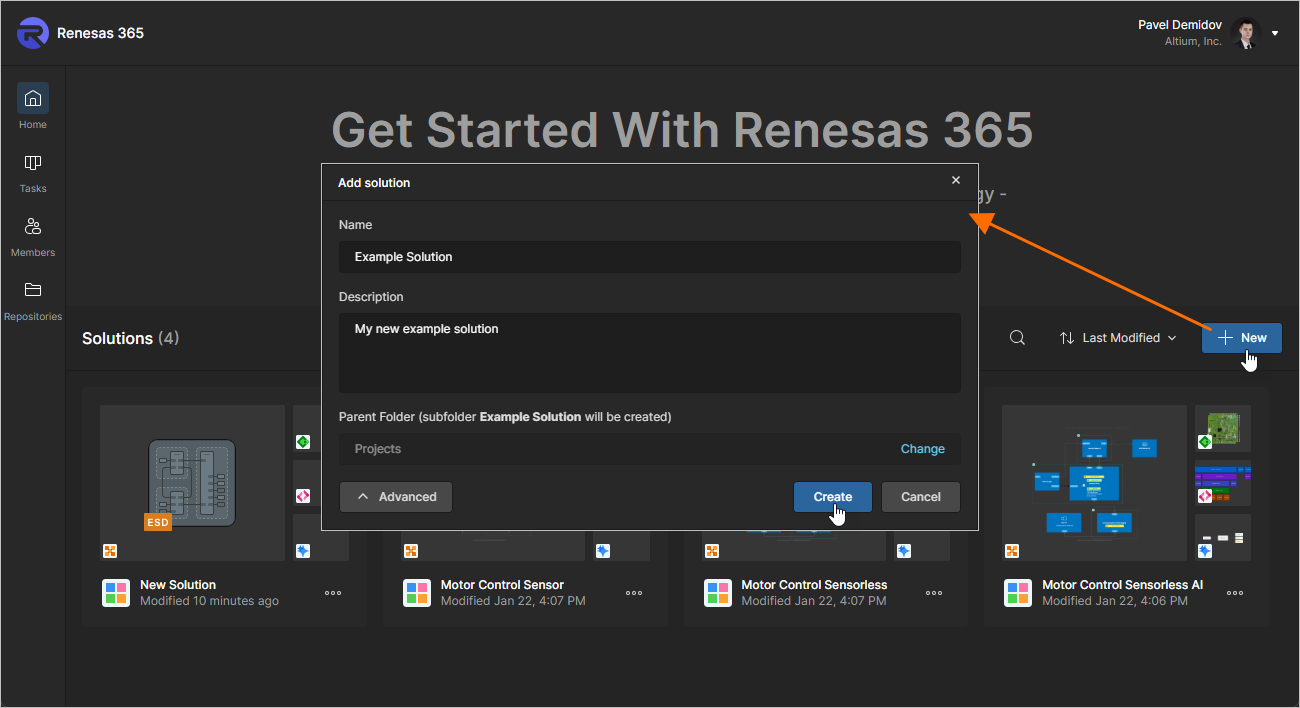Click the New solution button

pos(1241,338)
